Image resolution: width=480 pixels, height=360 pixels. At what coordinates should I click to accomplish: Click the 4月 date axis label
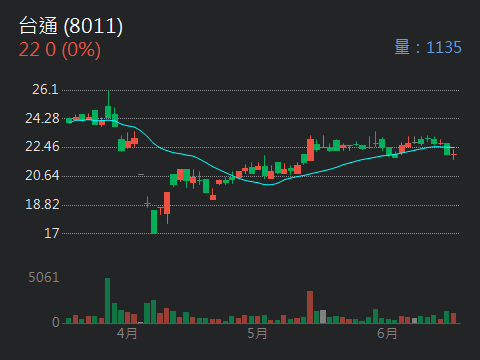[127, 333]
